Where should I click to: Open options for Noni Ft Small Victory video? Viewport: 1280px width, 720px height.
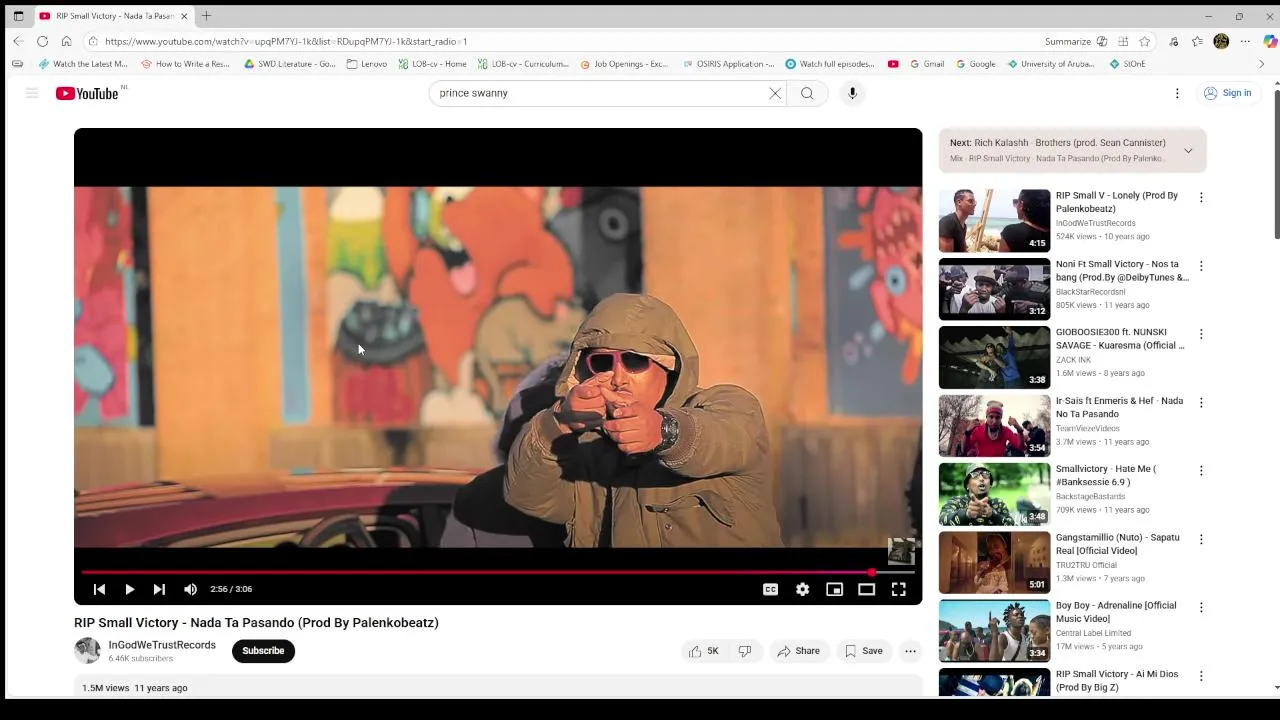click(x=1201, y=266)
